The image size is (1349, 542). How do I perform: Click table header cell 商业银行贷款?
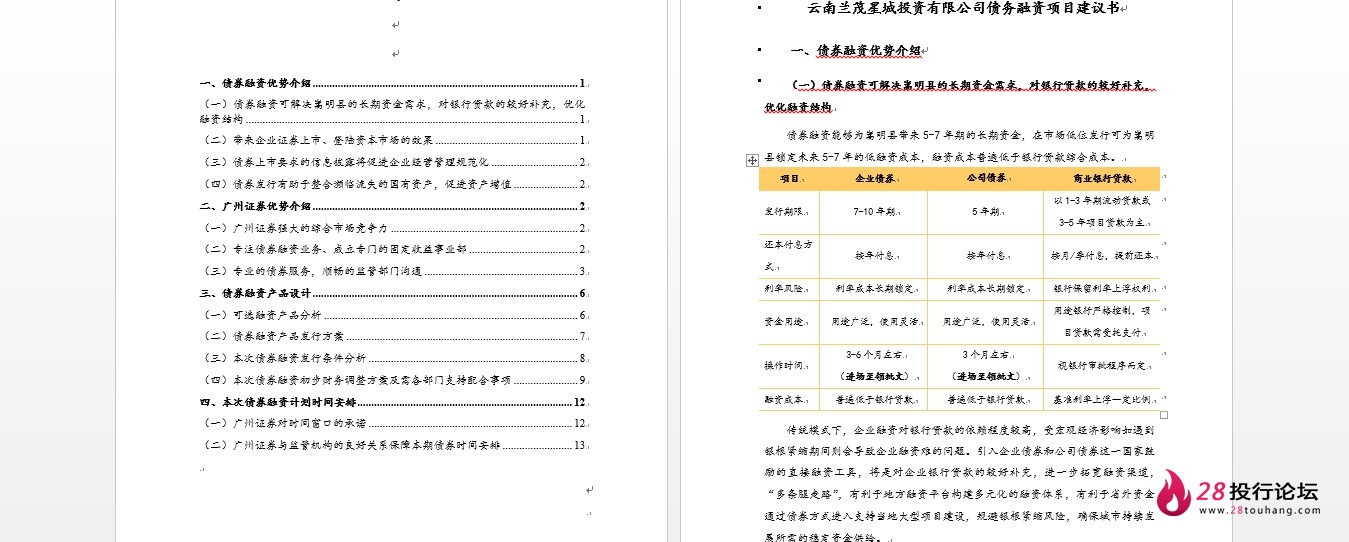tap(1102, 178)
